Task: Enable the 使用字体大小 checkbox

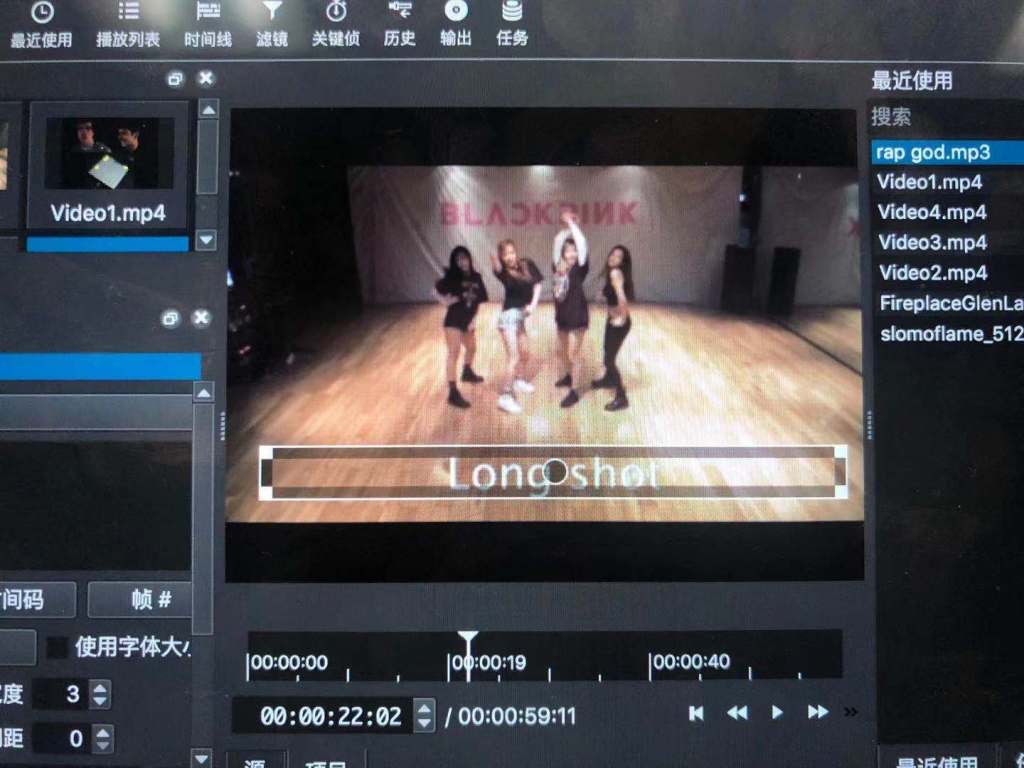Action: tap(59, 647)
